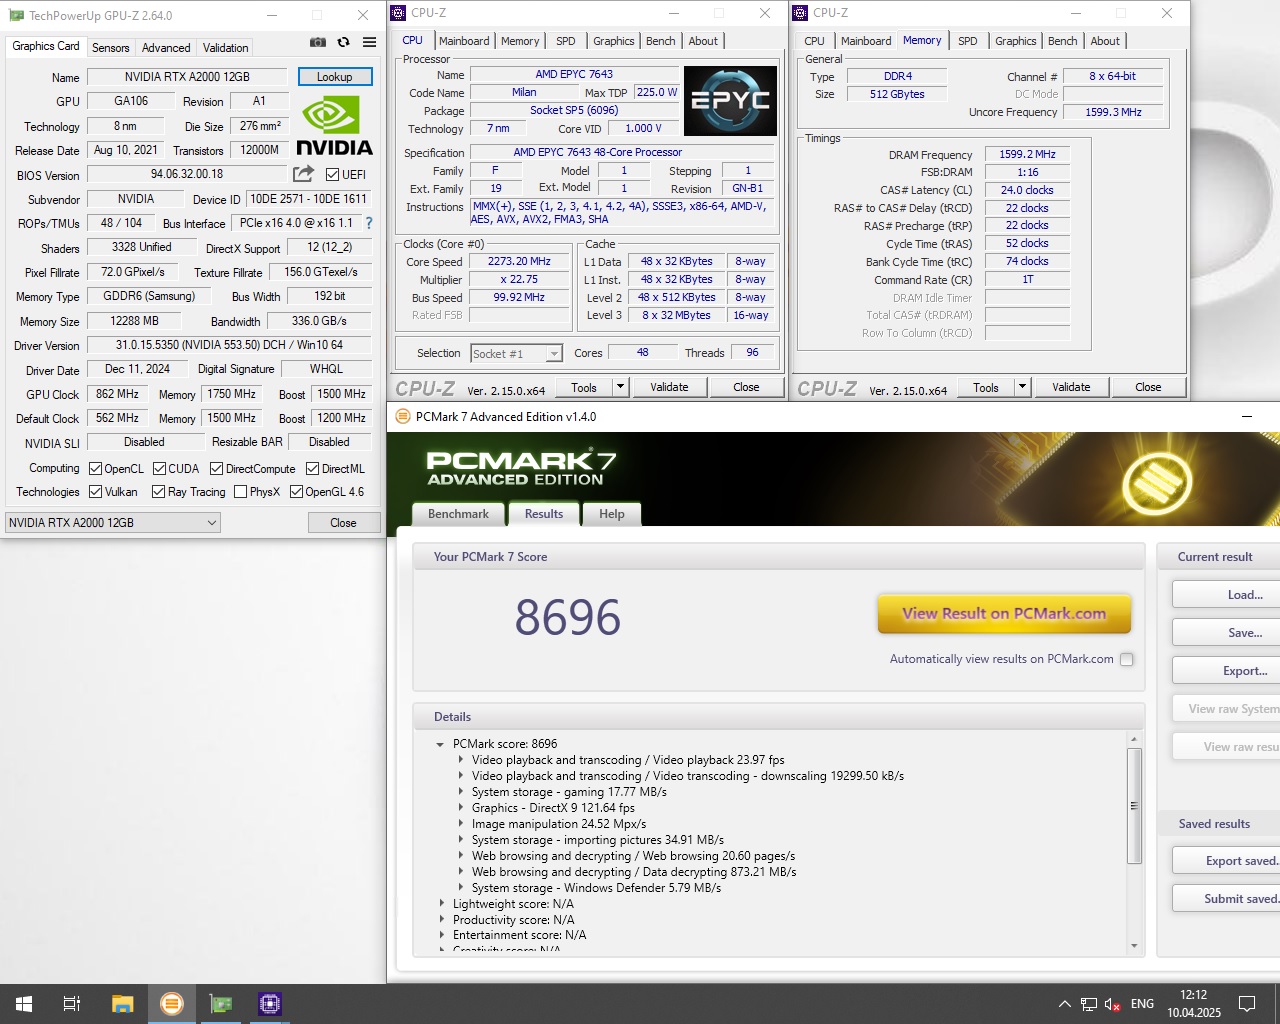
Task: Open the notification center icon
Action: pyautogui.click(x=1247, y=1004)
